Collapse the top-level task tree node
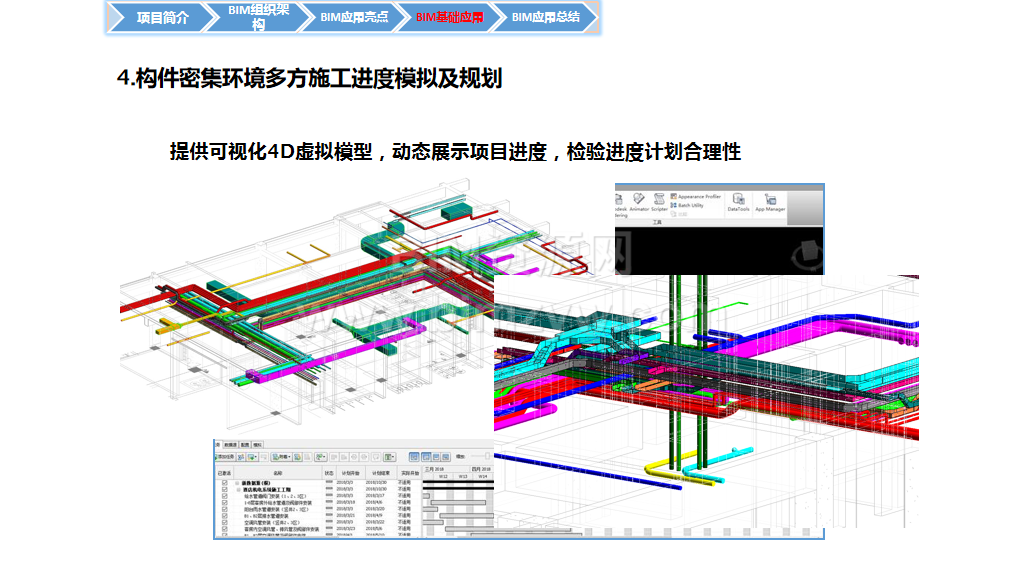 click(239, 482)
